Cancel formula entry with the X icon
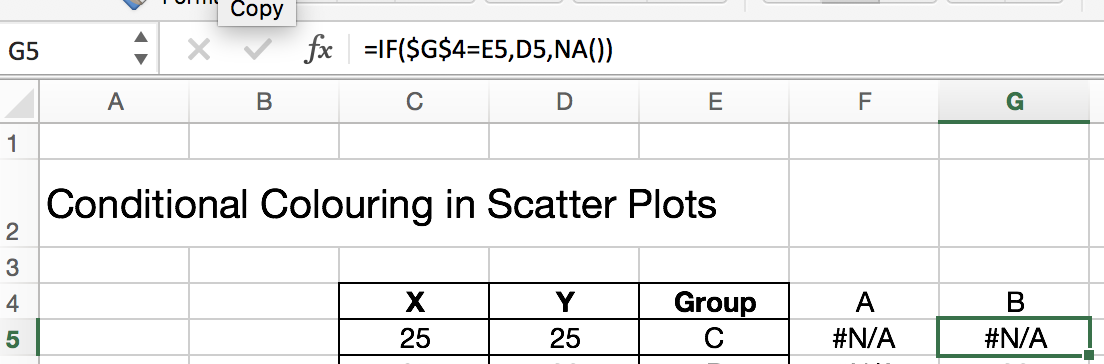The width and height of the screenshot is (1104, 364). point(200,50)
